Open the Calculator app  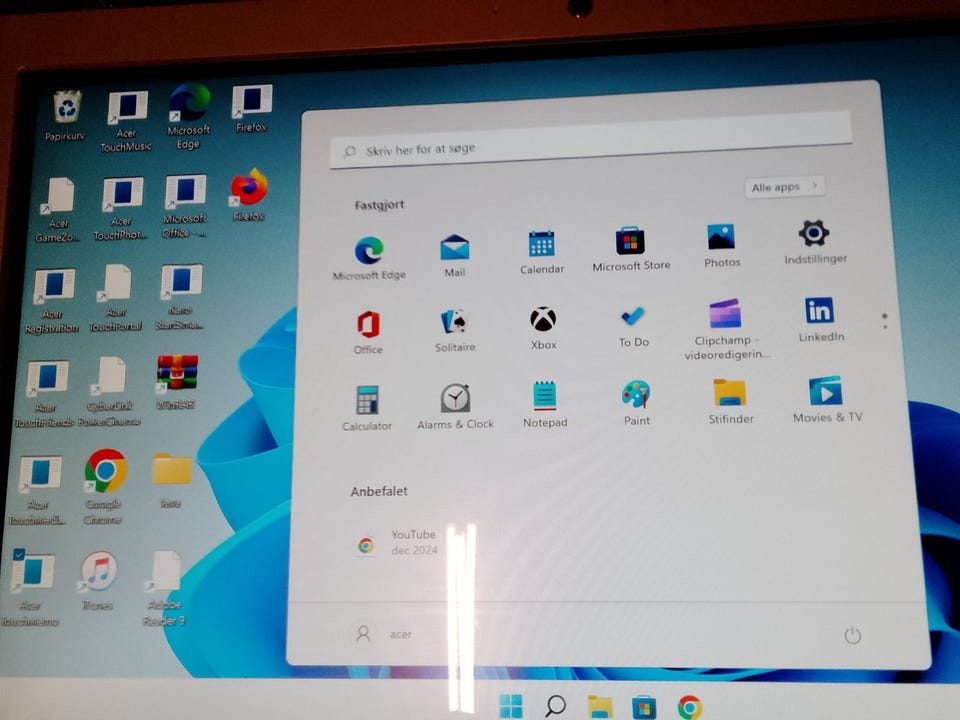pyautogui.click(x=367, y=408)
